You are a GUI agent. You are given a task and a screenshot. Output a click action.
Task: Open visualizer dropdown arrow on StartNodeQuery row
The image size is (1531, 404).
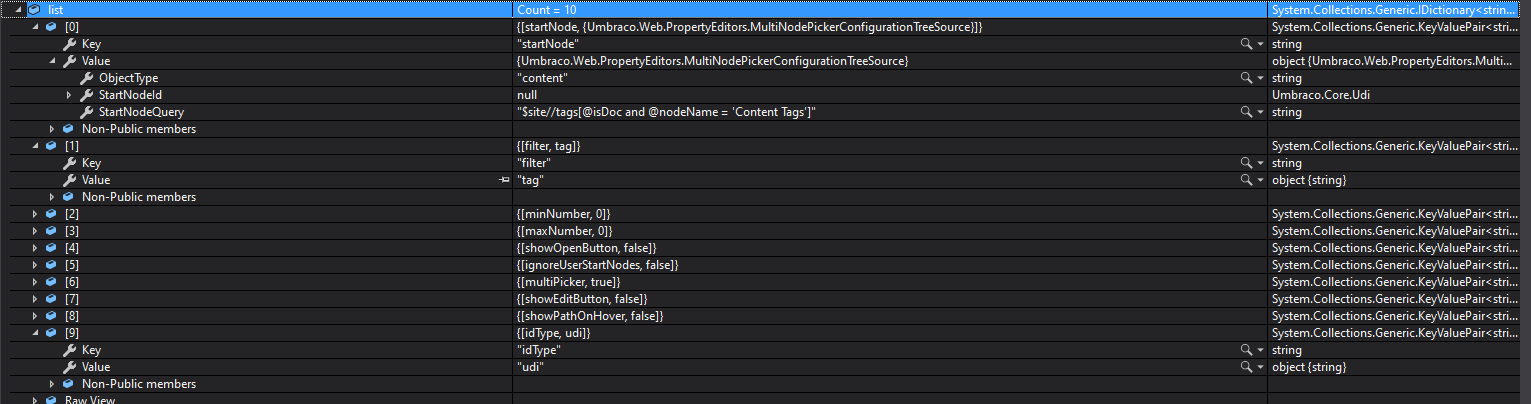click(x=1260, y=113)
